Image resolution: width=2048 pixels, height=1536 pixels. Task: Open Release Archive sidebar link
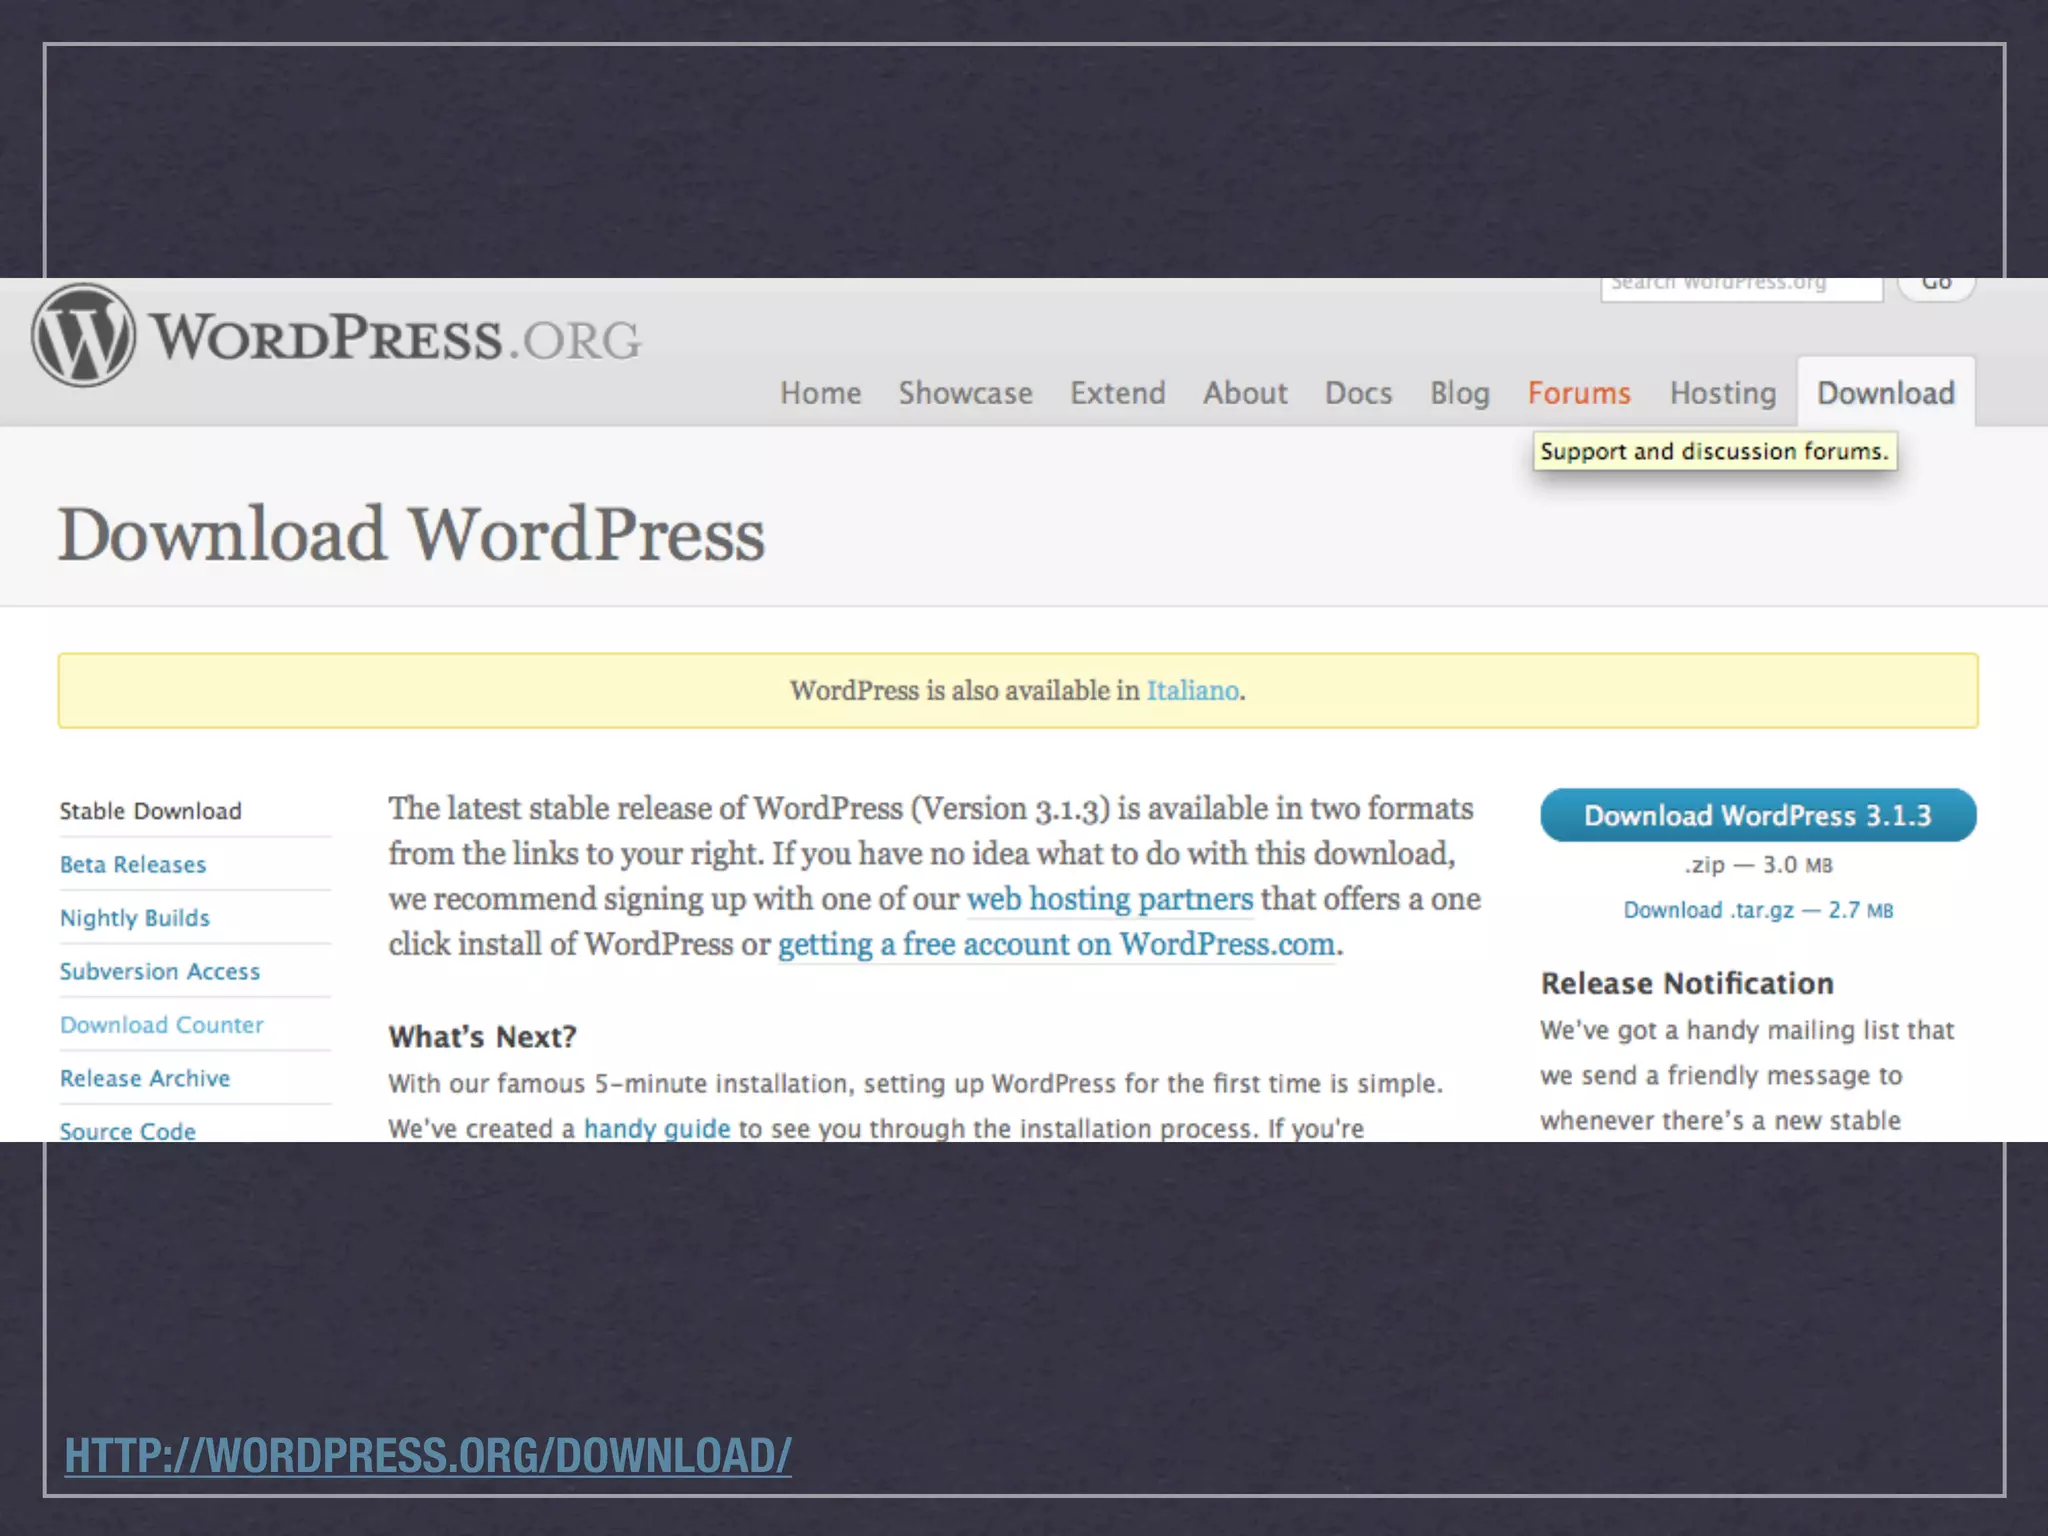pyautogui.click(x=145, y=1078)
